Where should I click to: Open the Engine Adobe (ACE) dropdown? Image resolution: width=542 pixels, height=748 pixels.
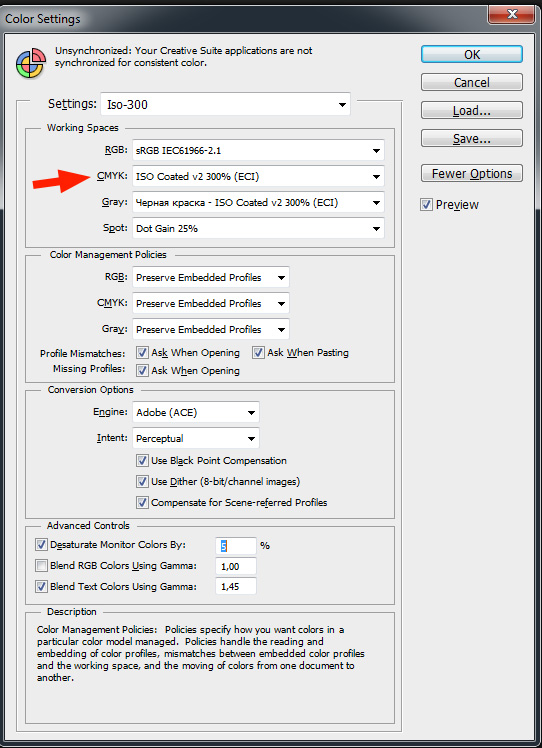point(196,413)
